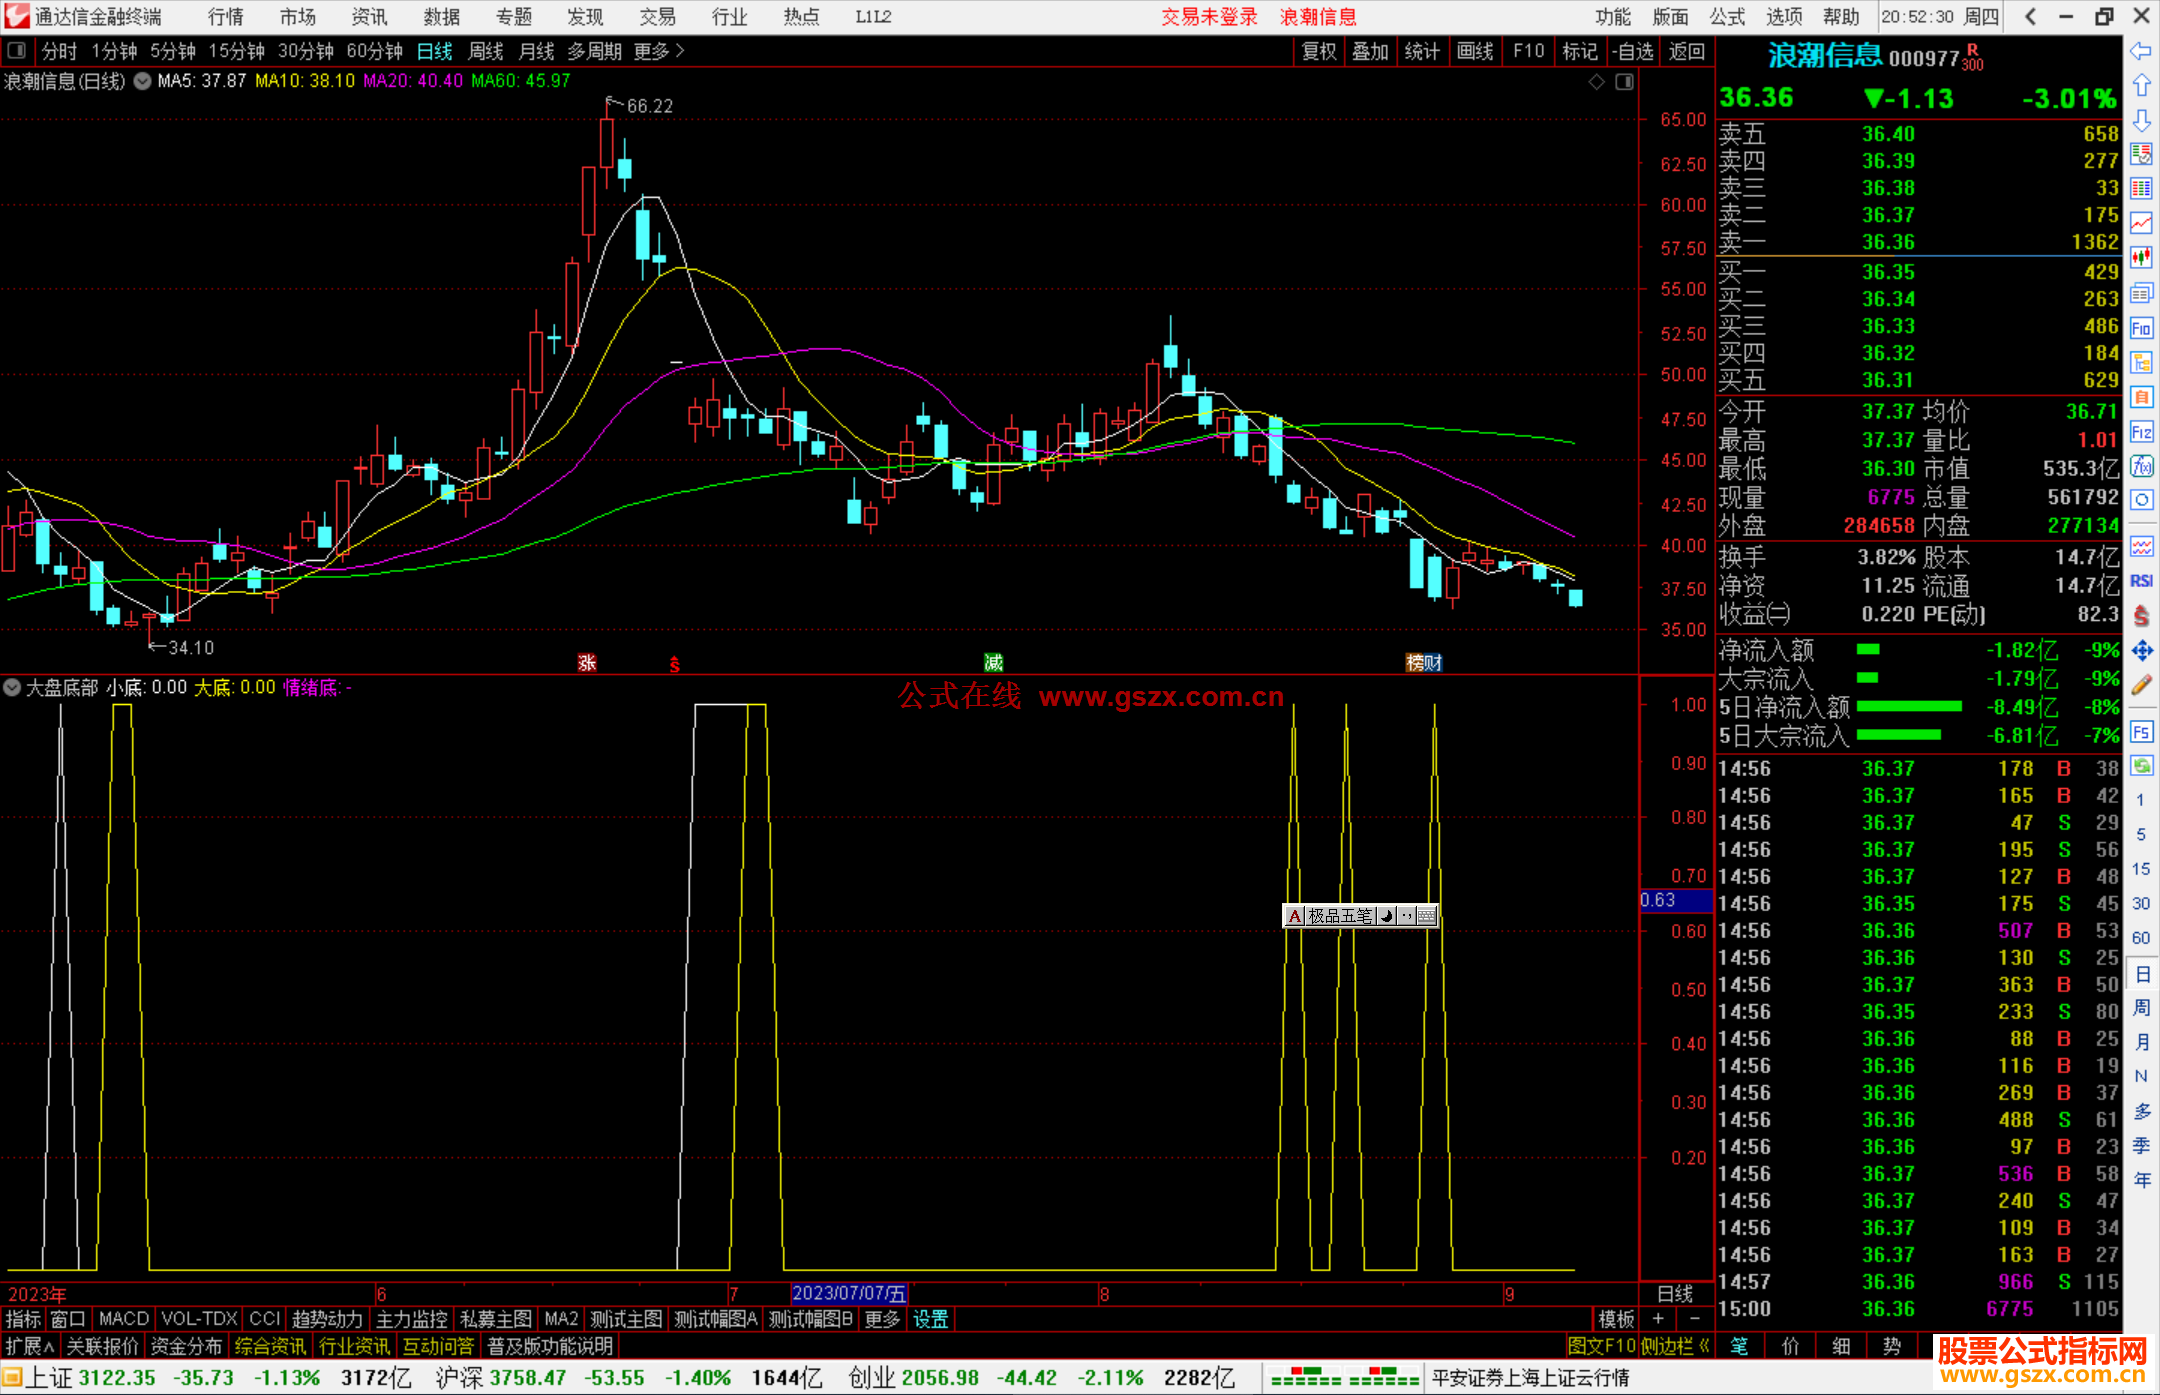Viewport: 2160px width, 1395px height.
Task: Expand the 更多 periods dropdown
Action: point(659,51)
